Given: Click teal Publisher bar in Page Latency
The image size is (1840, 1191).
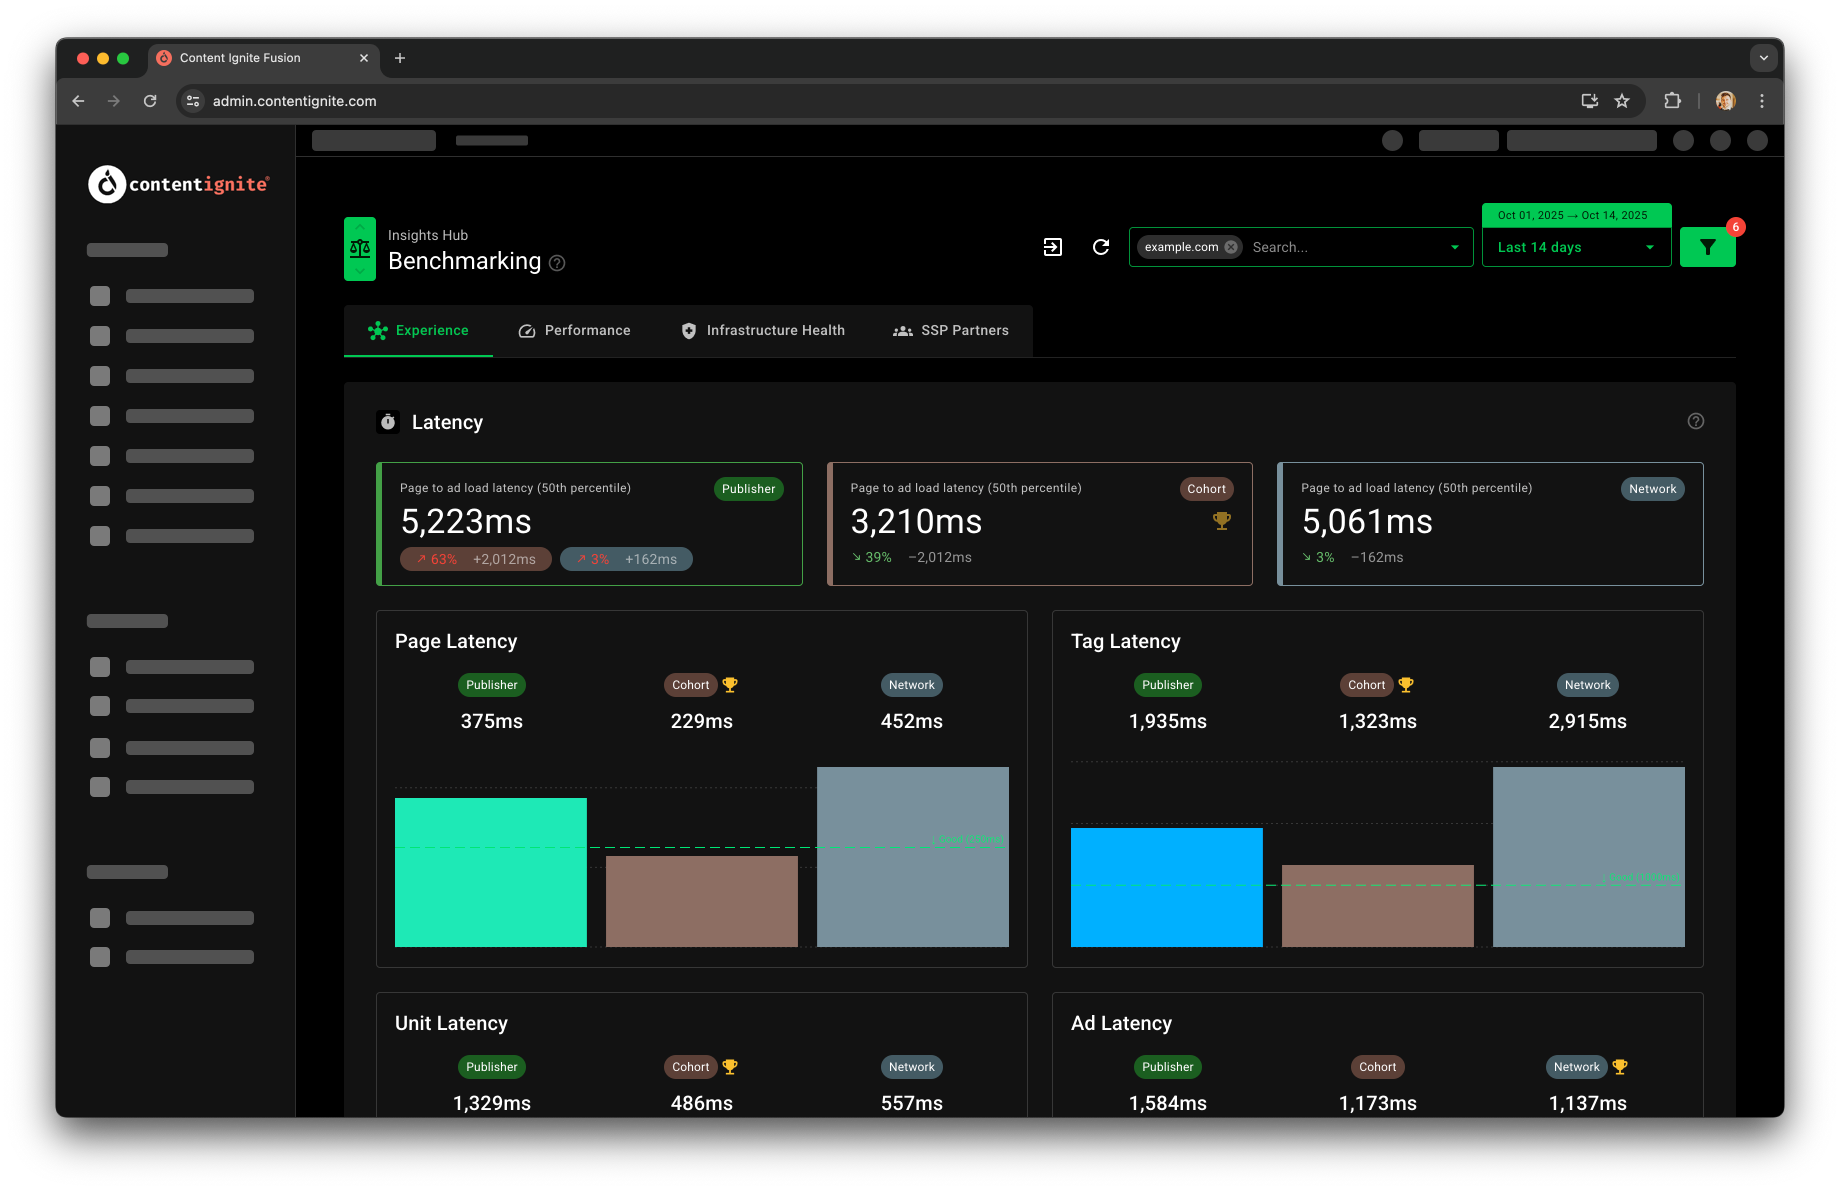Looking at the screenshot, I should click(491, 872).
